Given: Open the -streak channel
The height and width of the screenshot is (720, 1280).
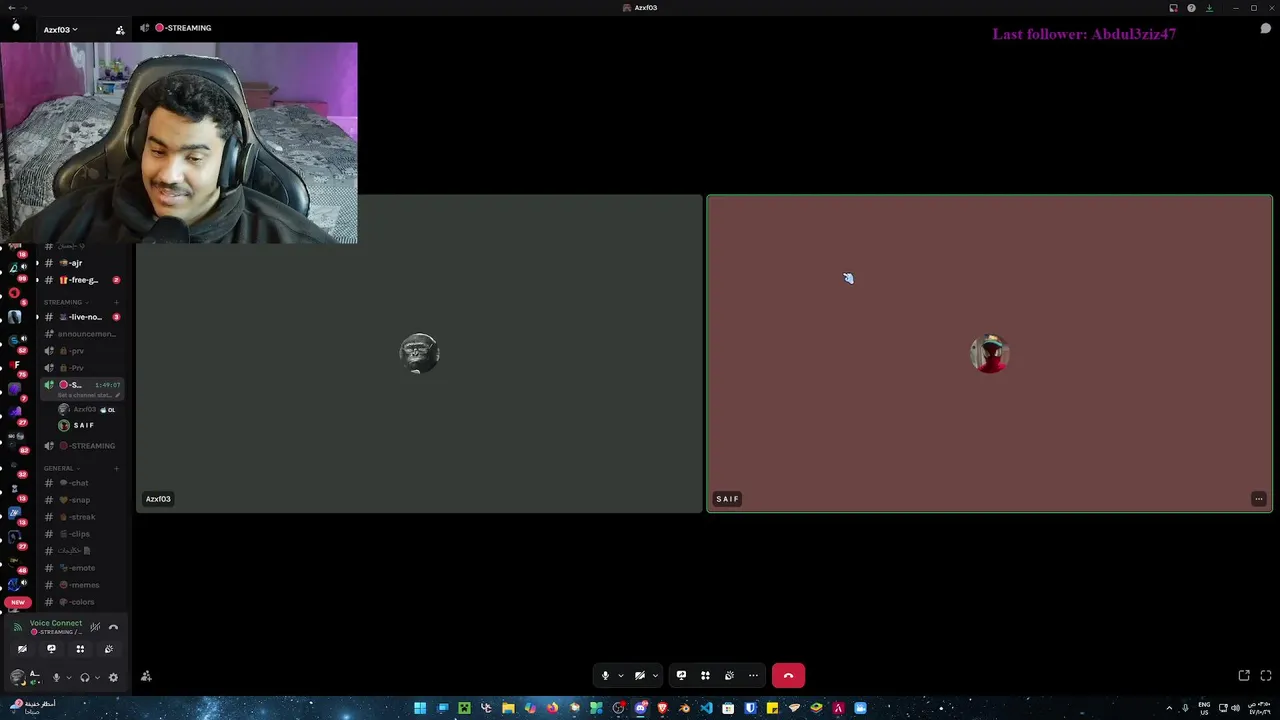Looking at the screenshot, I should click(x=80, y=517).
